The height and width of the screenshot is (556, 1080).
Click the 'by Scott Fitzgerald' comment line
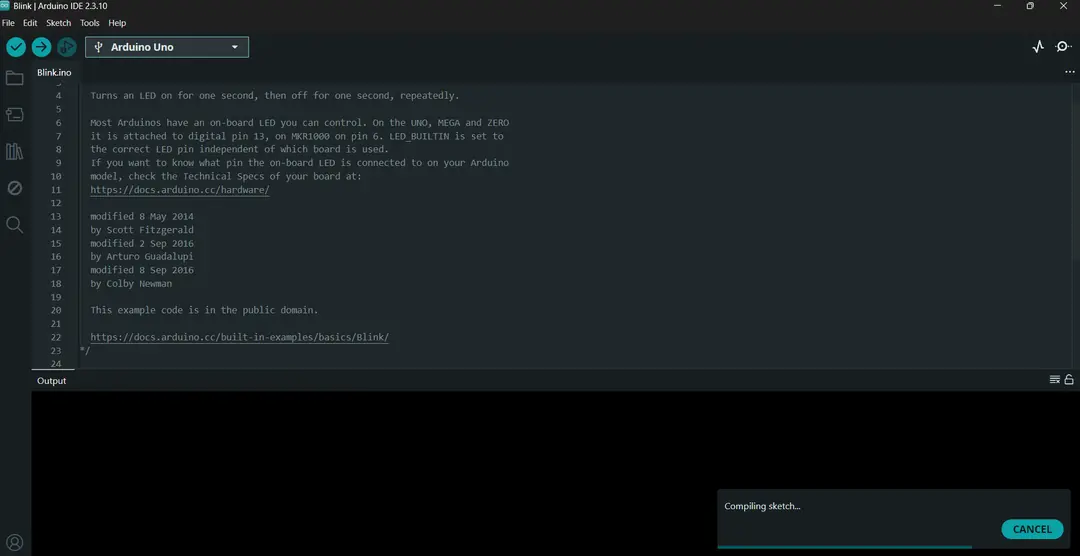click(x=142, y=229)
